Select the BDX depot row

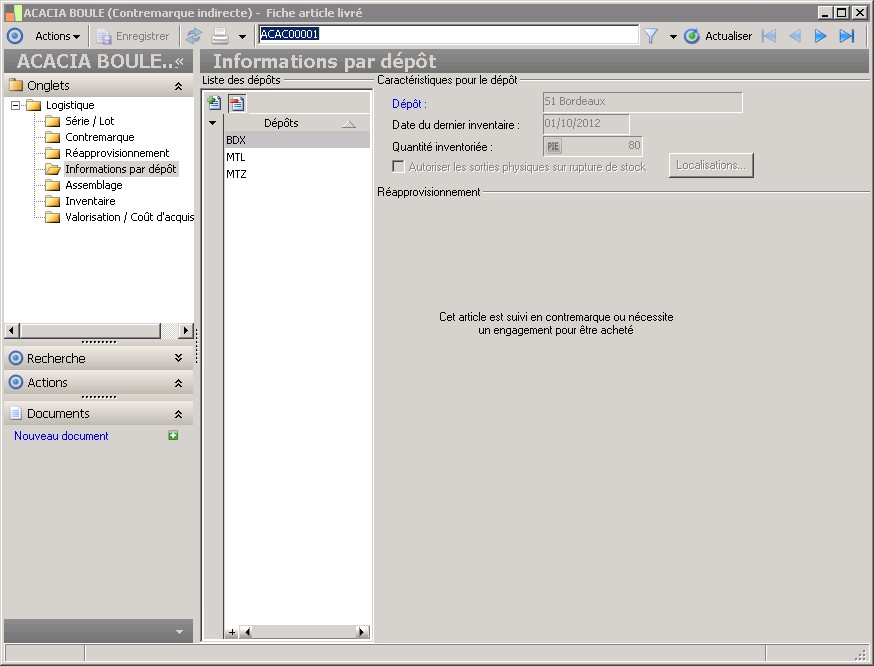[297, 140]
